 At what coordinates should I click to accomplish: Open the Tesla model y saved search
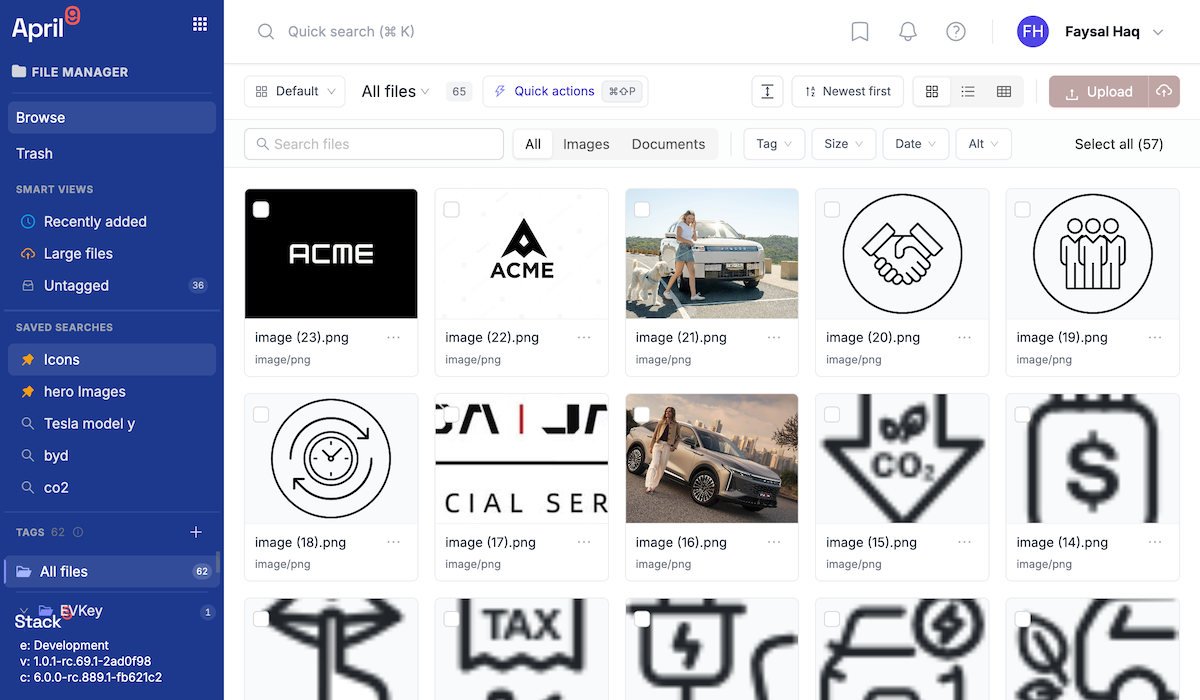(x=112, y=423)
